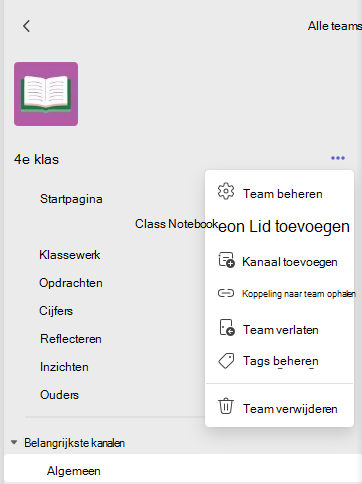Open Class Notebook item
The height and width of the screenshot is (484, 362).
click(176, 224)
